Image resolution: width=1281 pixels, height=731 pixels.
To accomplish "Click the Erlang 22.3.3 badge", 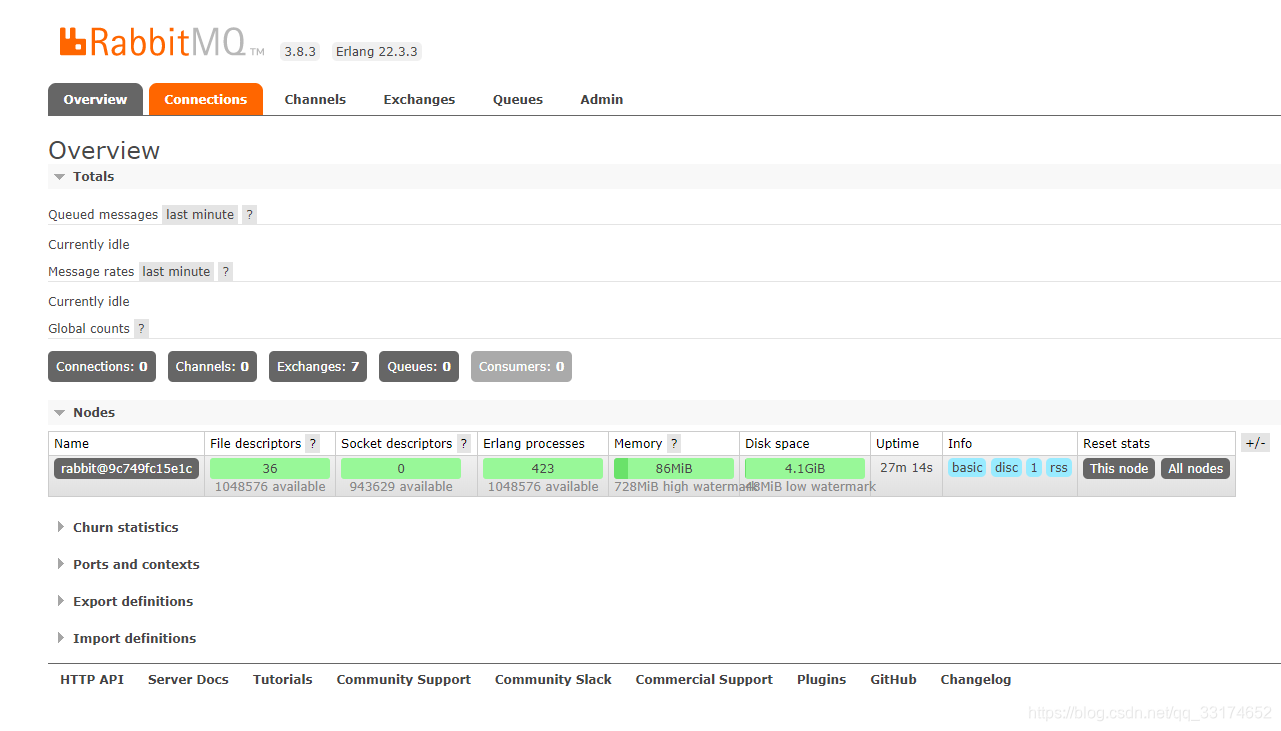I will 377,51.
